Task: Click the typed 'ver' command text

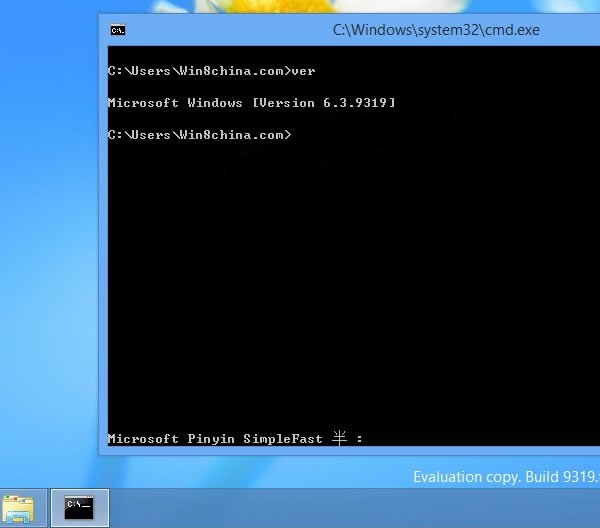Action: (x=304, y=71)
